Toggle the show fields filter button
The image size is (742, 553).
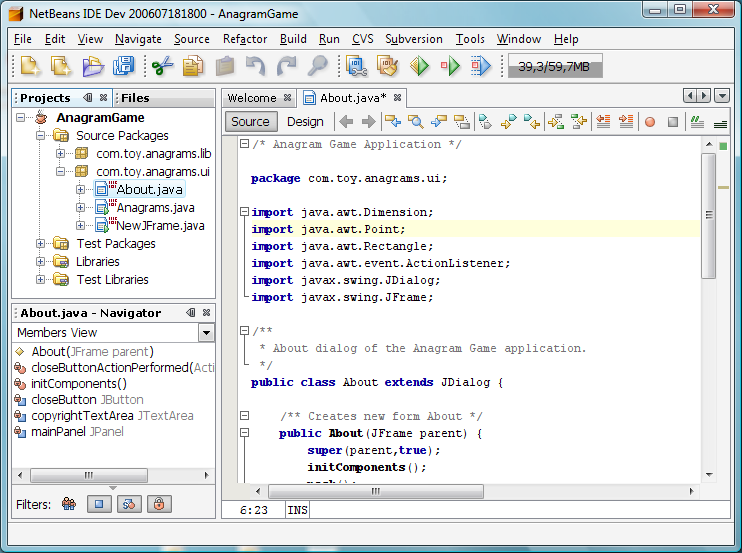pos(99,504)
